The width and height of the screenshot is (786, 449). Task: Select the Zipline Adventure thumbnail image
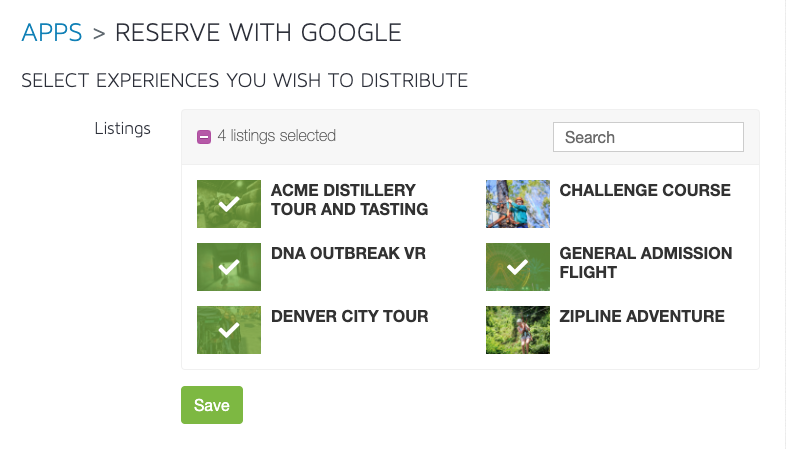click(517, 330)
